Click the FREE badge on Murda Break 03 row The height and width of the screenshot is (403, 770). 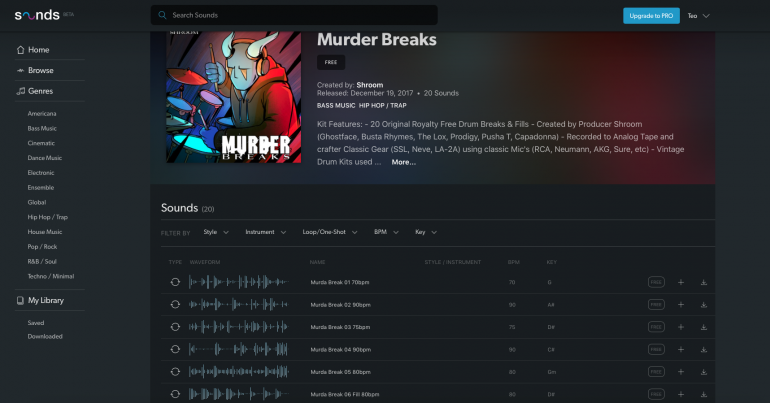(656, 327)
